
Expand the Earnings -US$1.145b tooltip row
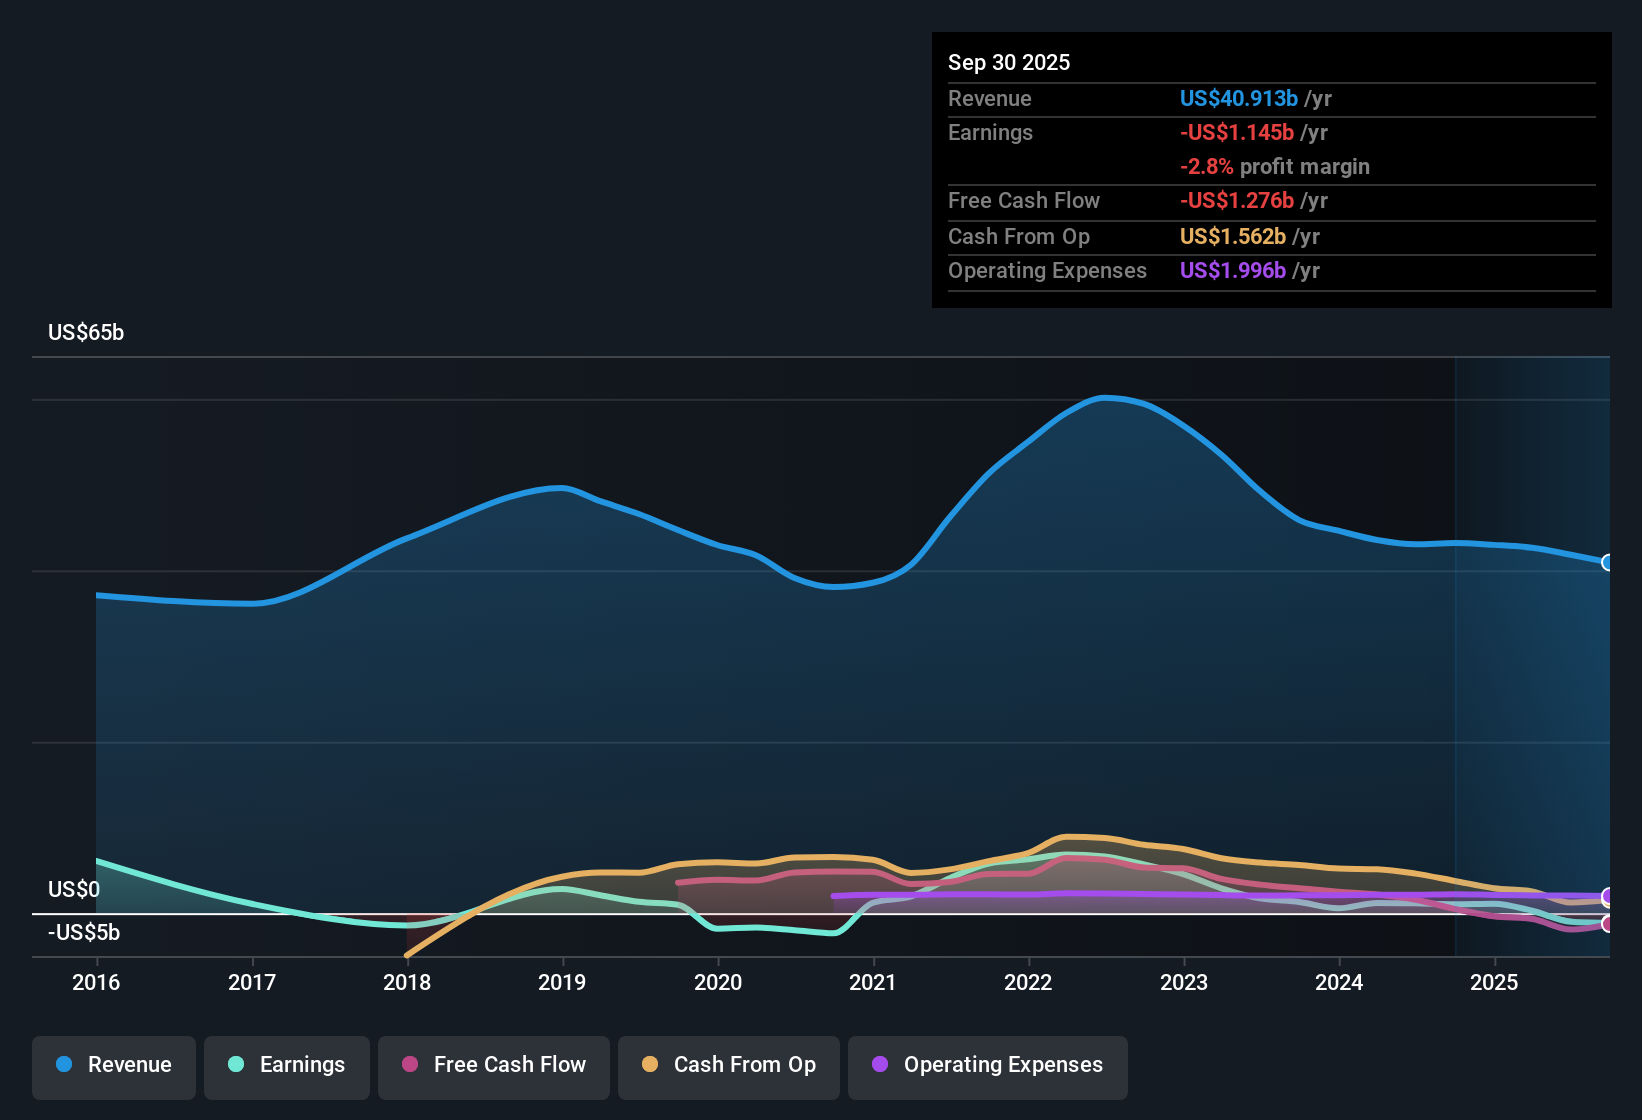tap(1237, 132)
